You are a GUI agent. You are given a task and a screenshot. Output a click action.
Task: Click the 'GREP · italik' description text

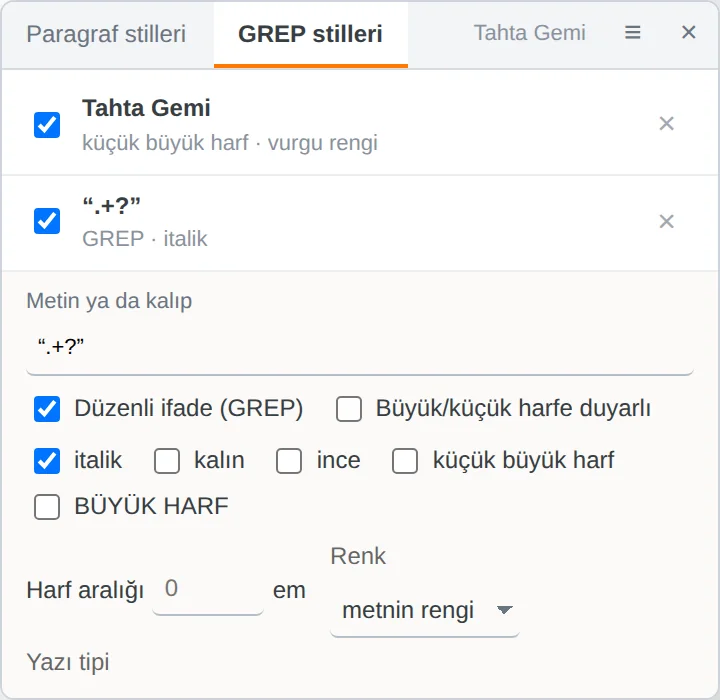(145, 239)
